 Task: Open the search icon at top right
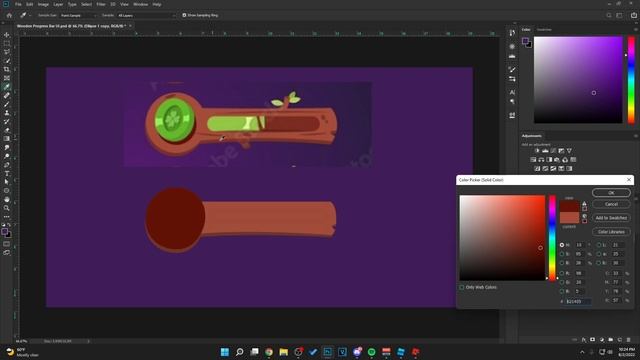(609, 15)
